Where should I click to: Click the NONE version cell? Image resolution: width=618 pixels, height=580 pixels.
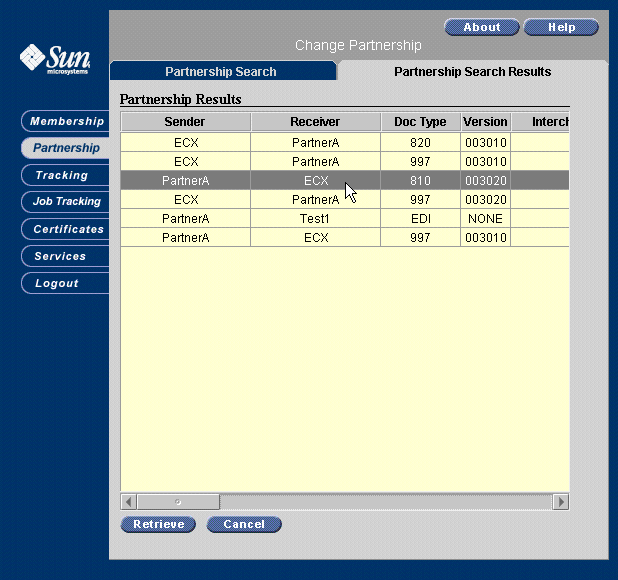486,218
